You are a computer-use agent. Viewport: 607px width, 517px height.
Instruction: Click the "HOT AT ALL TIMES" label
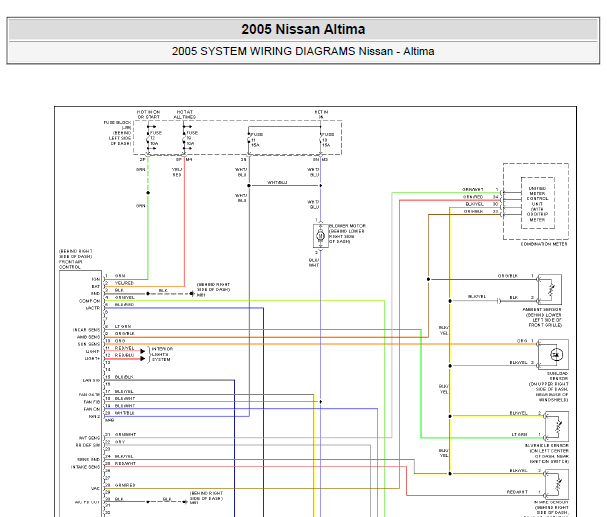(x=185, y=114)
